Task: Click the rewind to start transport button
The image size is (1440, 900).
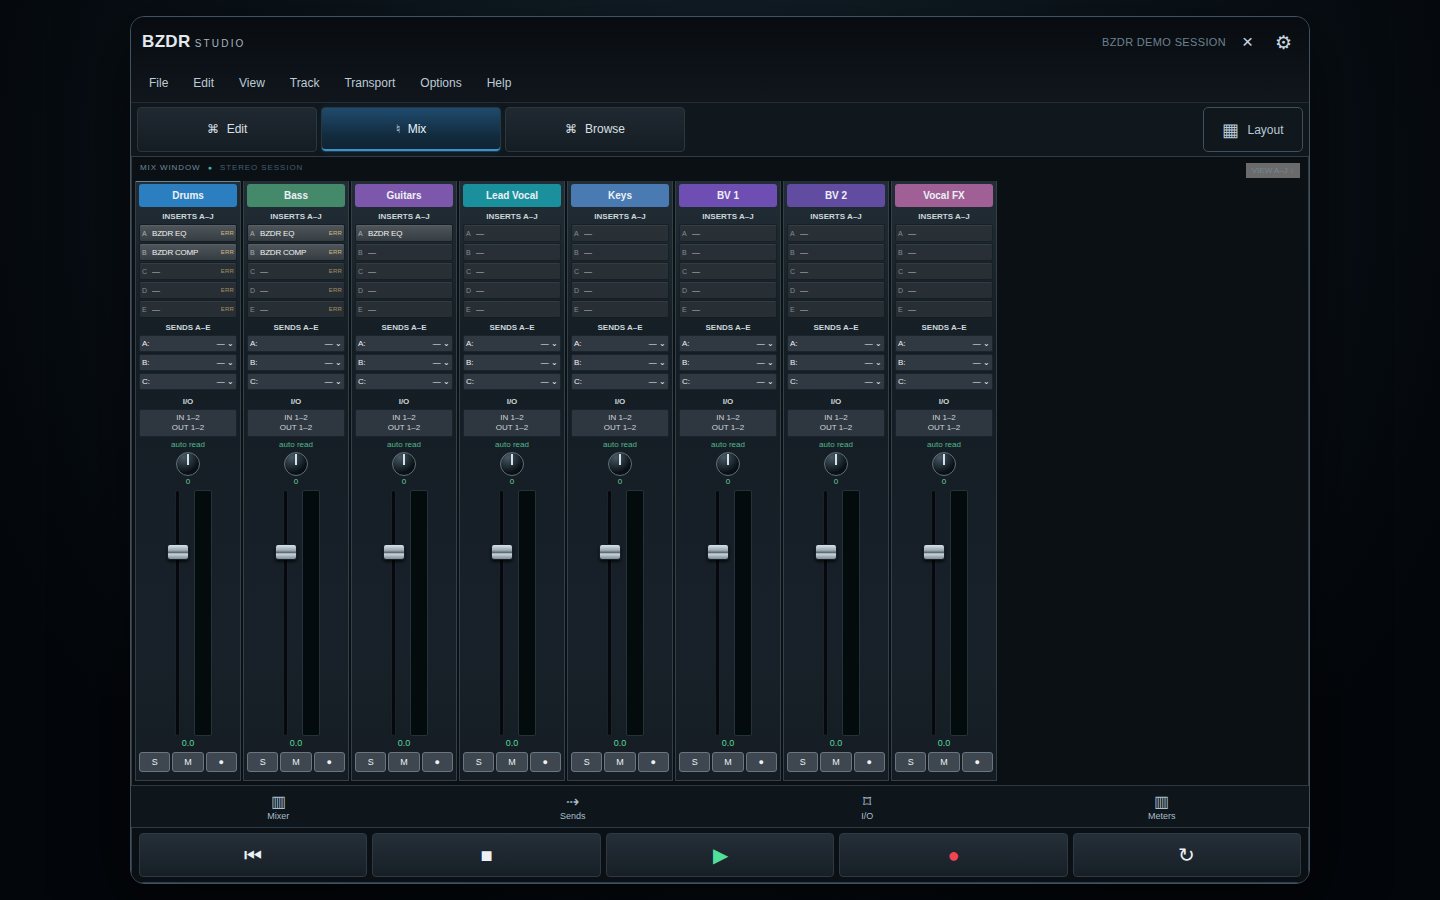Action: coord(253,855)
